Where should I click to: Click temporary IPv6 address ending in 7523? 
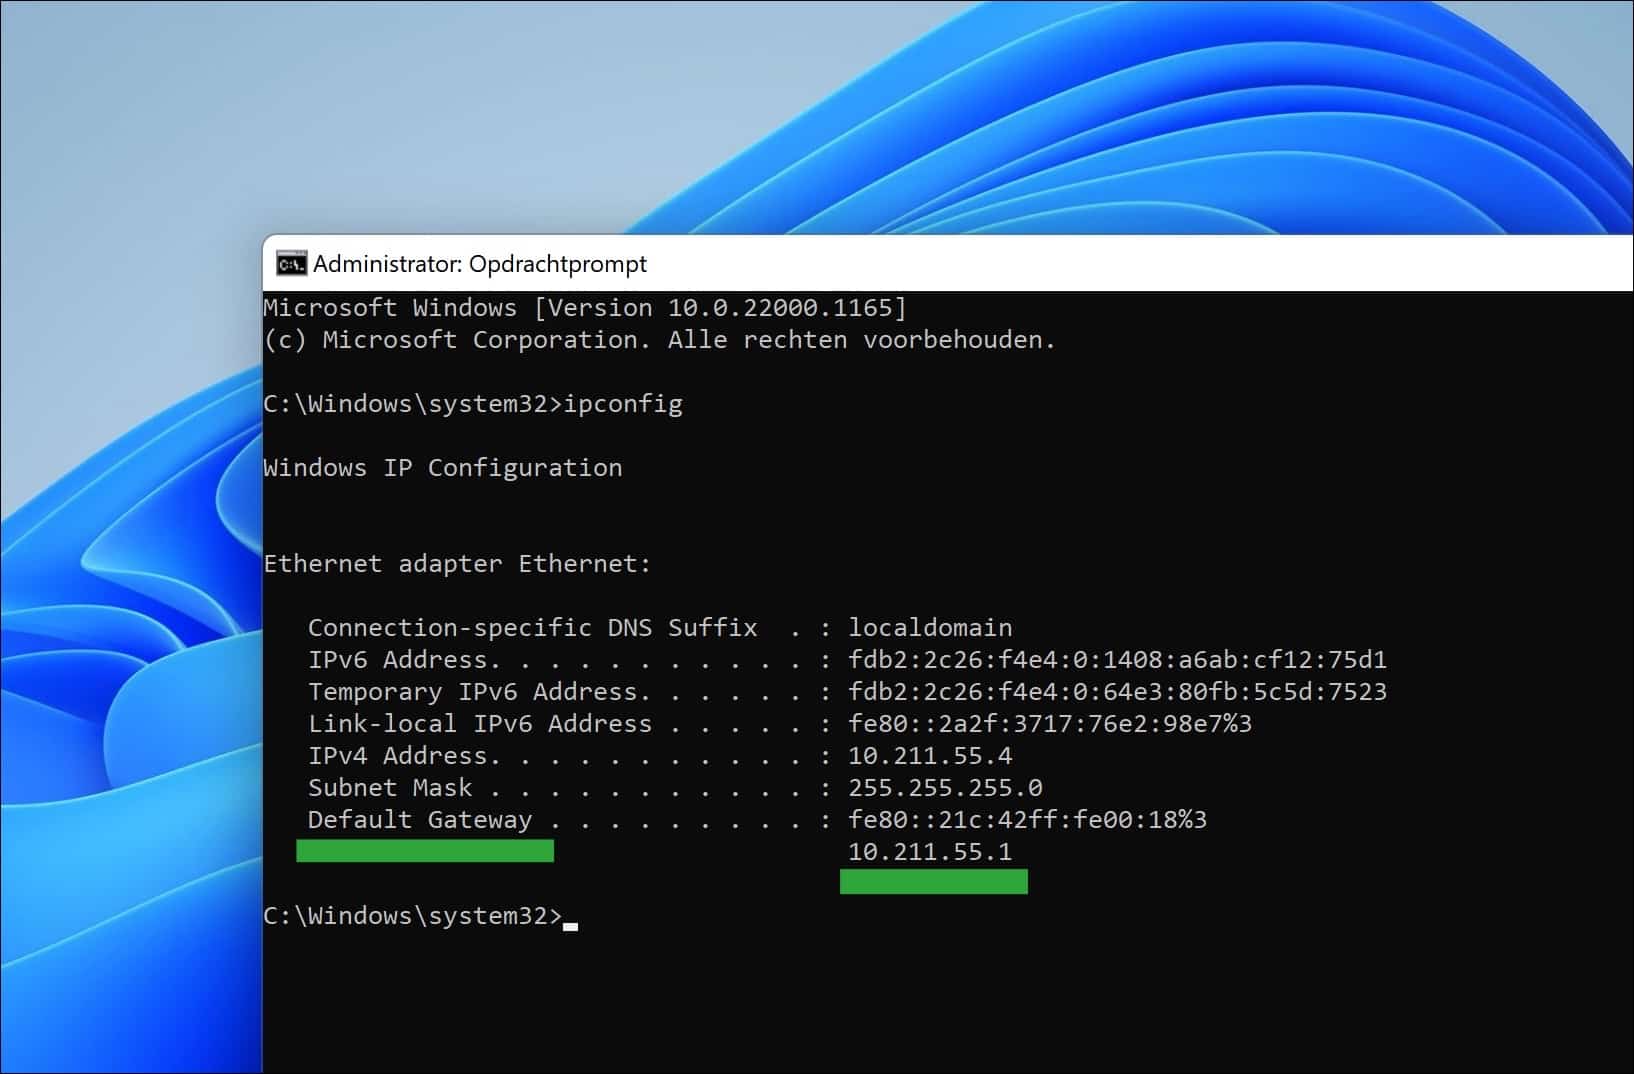tap(1117, 692)
